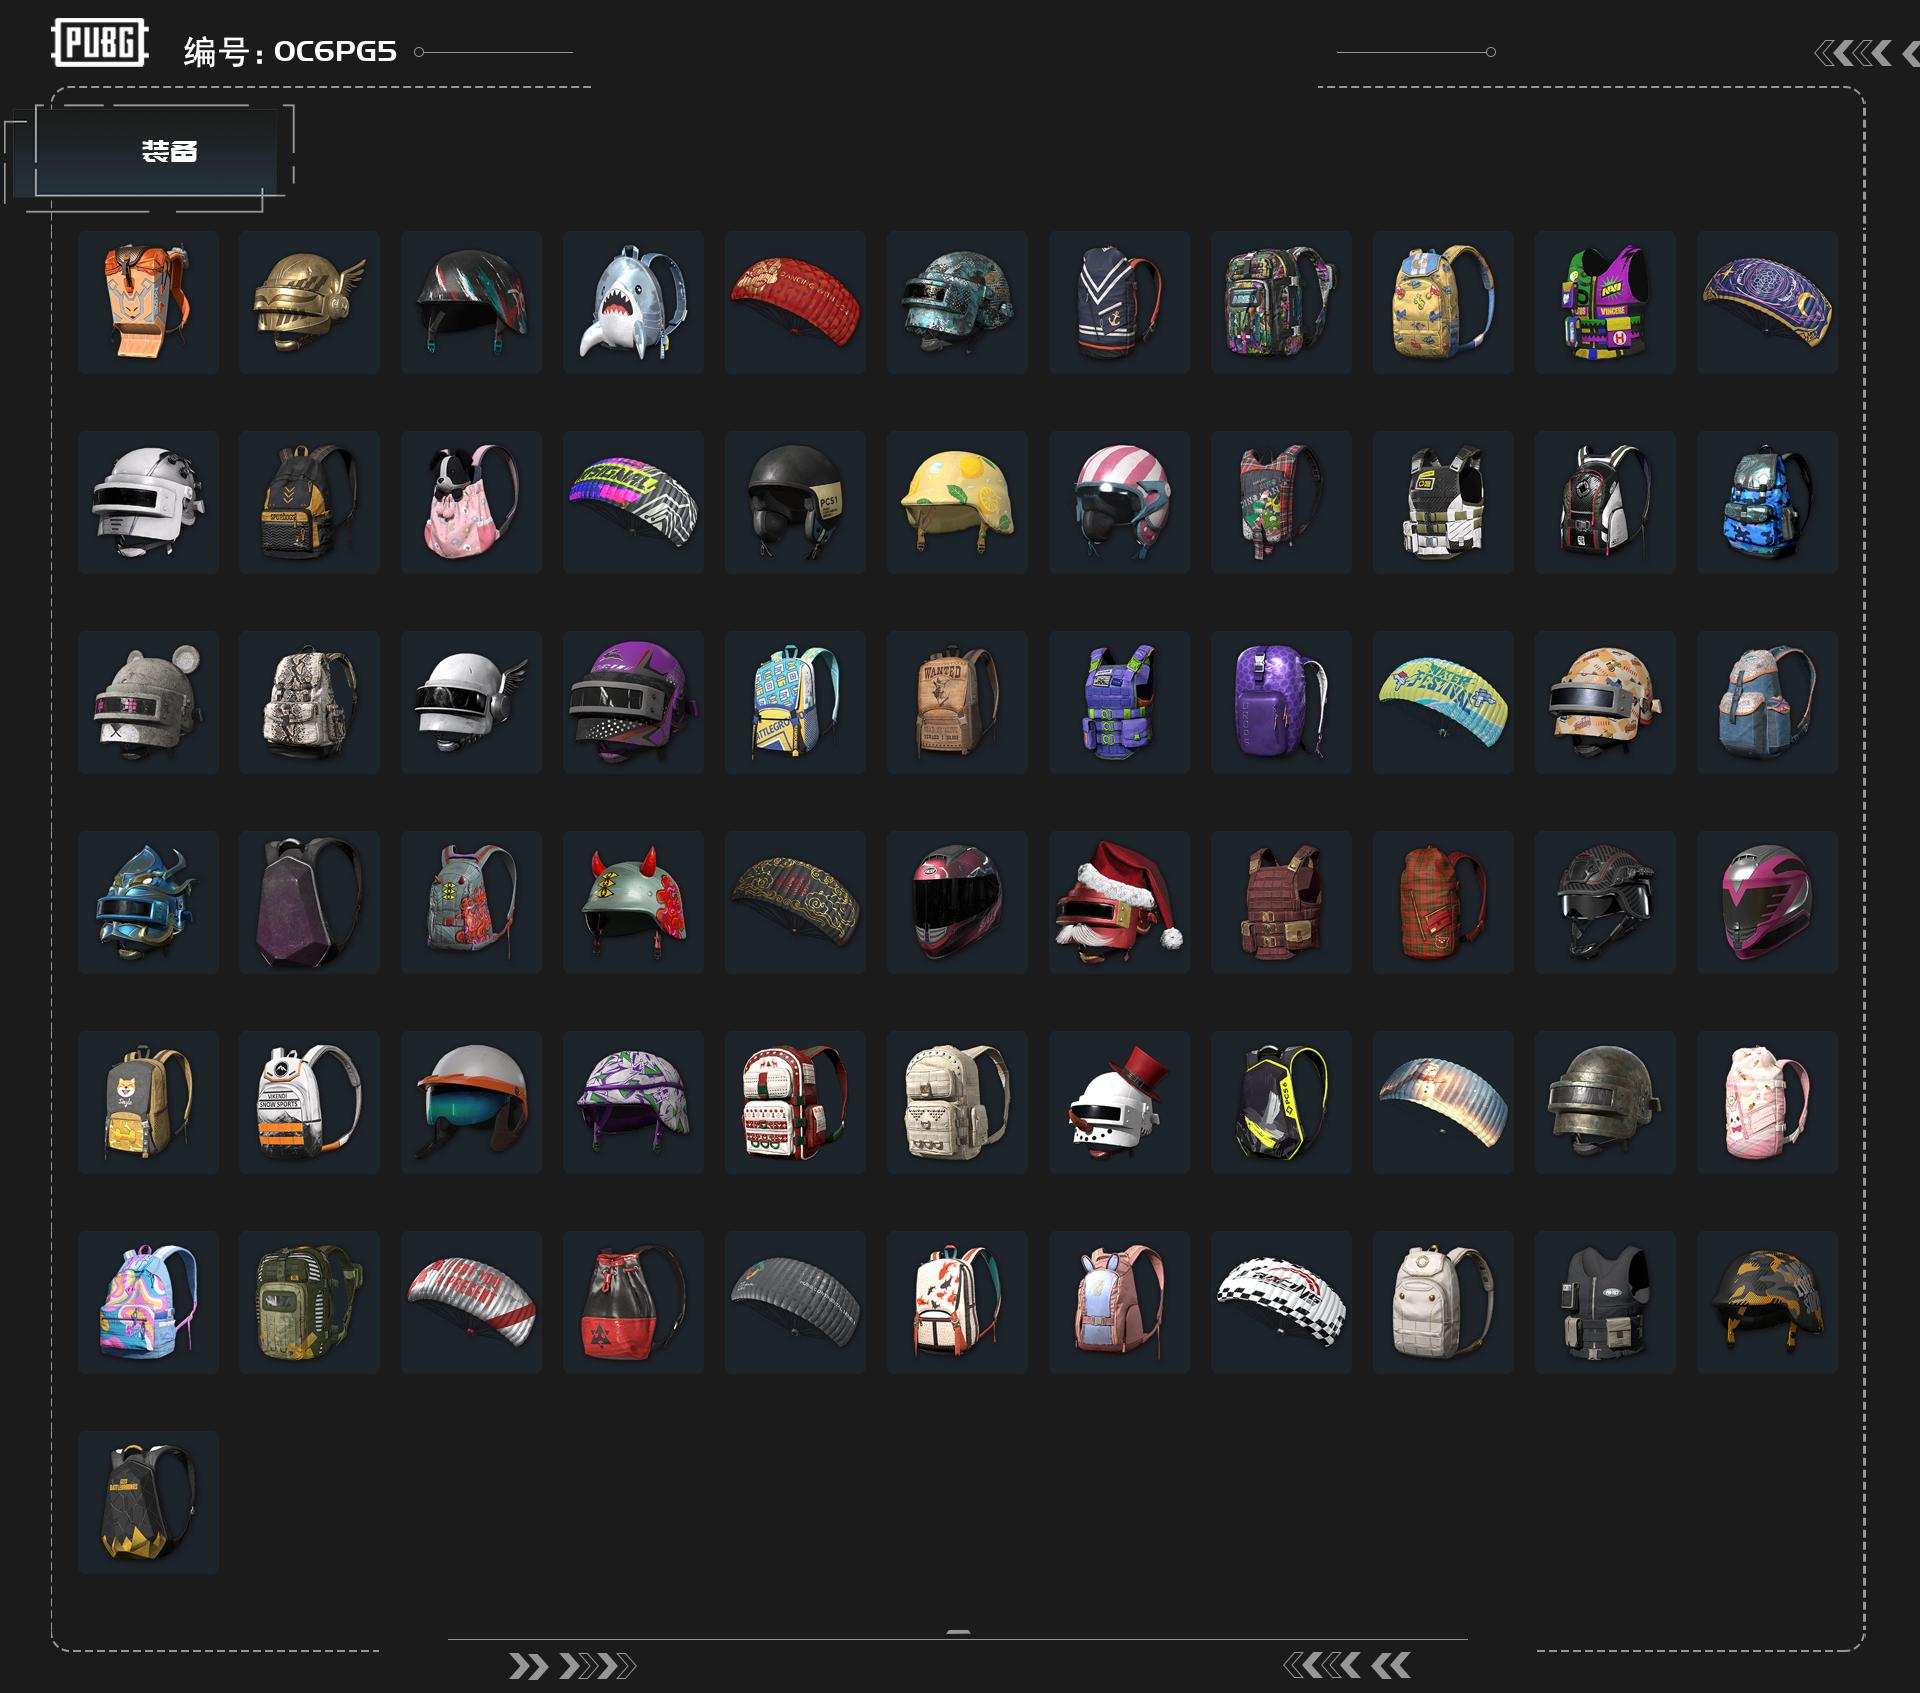Choose the gray mouse-ear helmet
The image size is (1920, 1693).
pyautogui.click(x=148, y=702)
